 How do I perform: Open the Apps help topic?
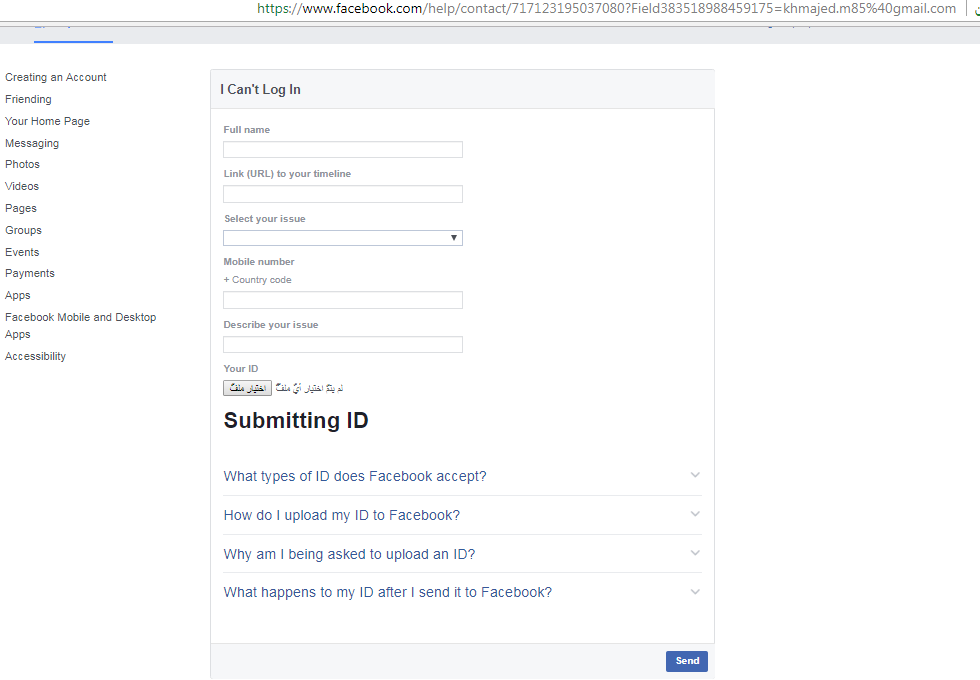pyautogui.click(x=18, y=295)
